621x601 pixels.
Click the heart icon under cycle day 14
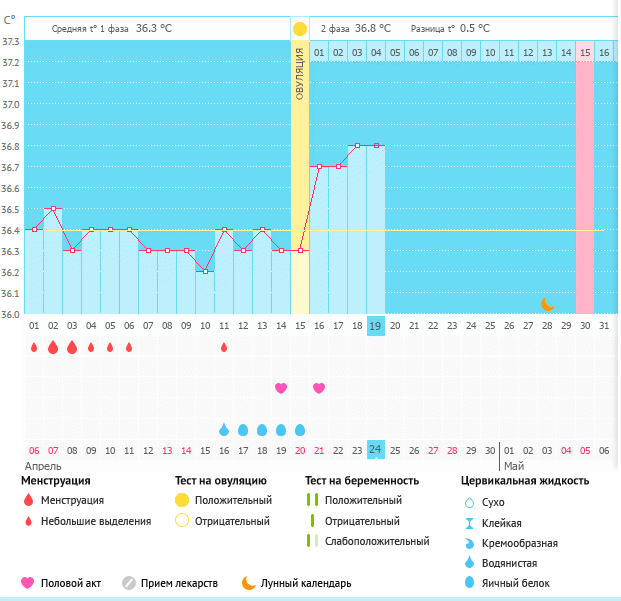pyautogui.click(x=281, y=388)
